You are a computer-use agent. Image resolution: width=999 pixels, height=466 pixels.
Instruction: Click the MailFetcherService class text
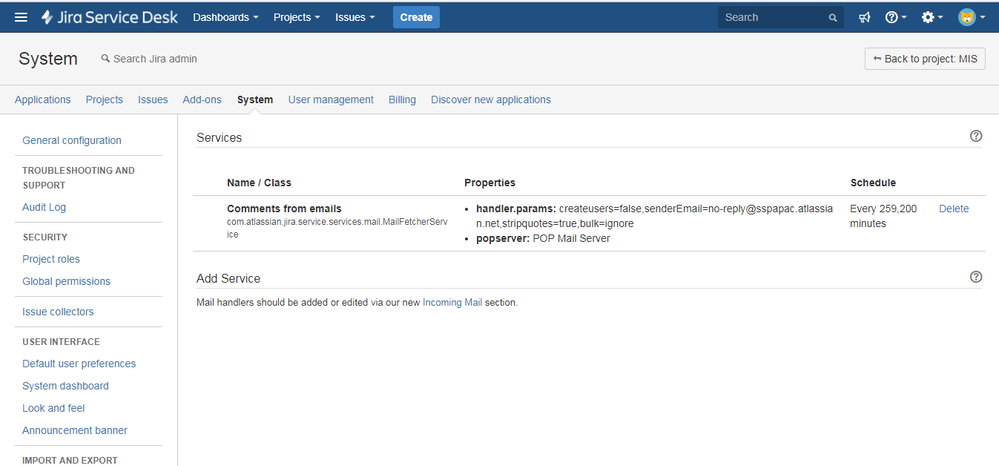pyautogui.click(x=339, y=228)
